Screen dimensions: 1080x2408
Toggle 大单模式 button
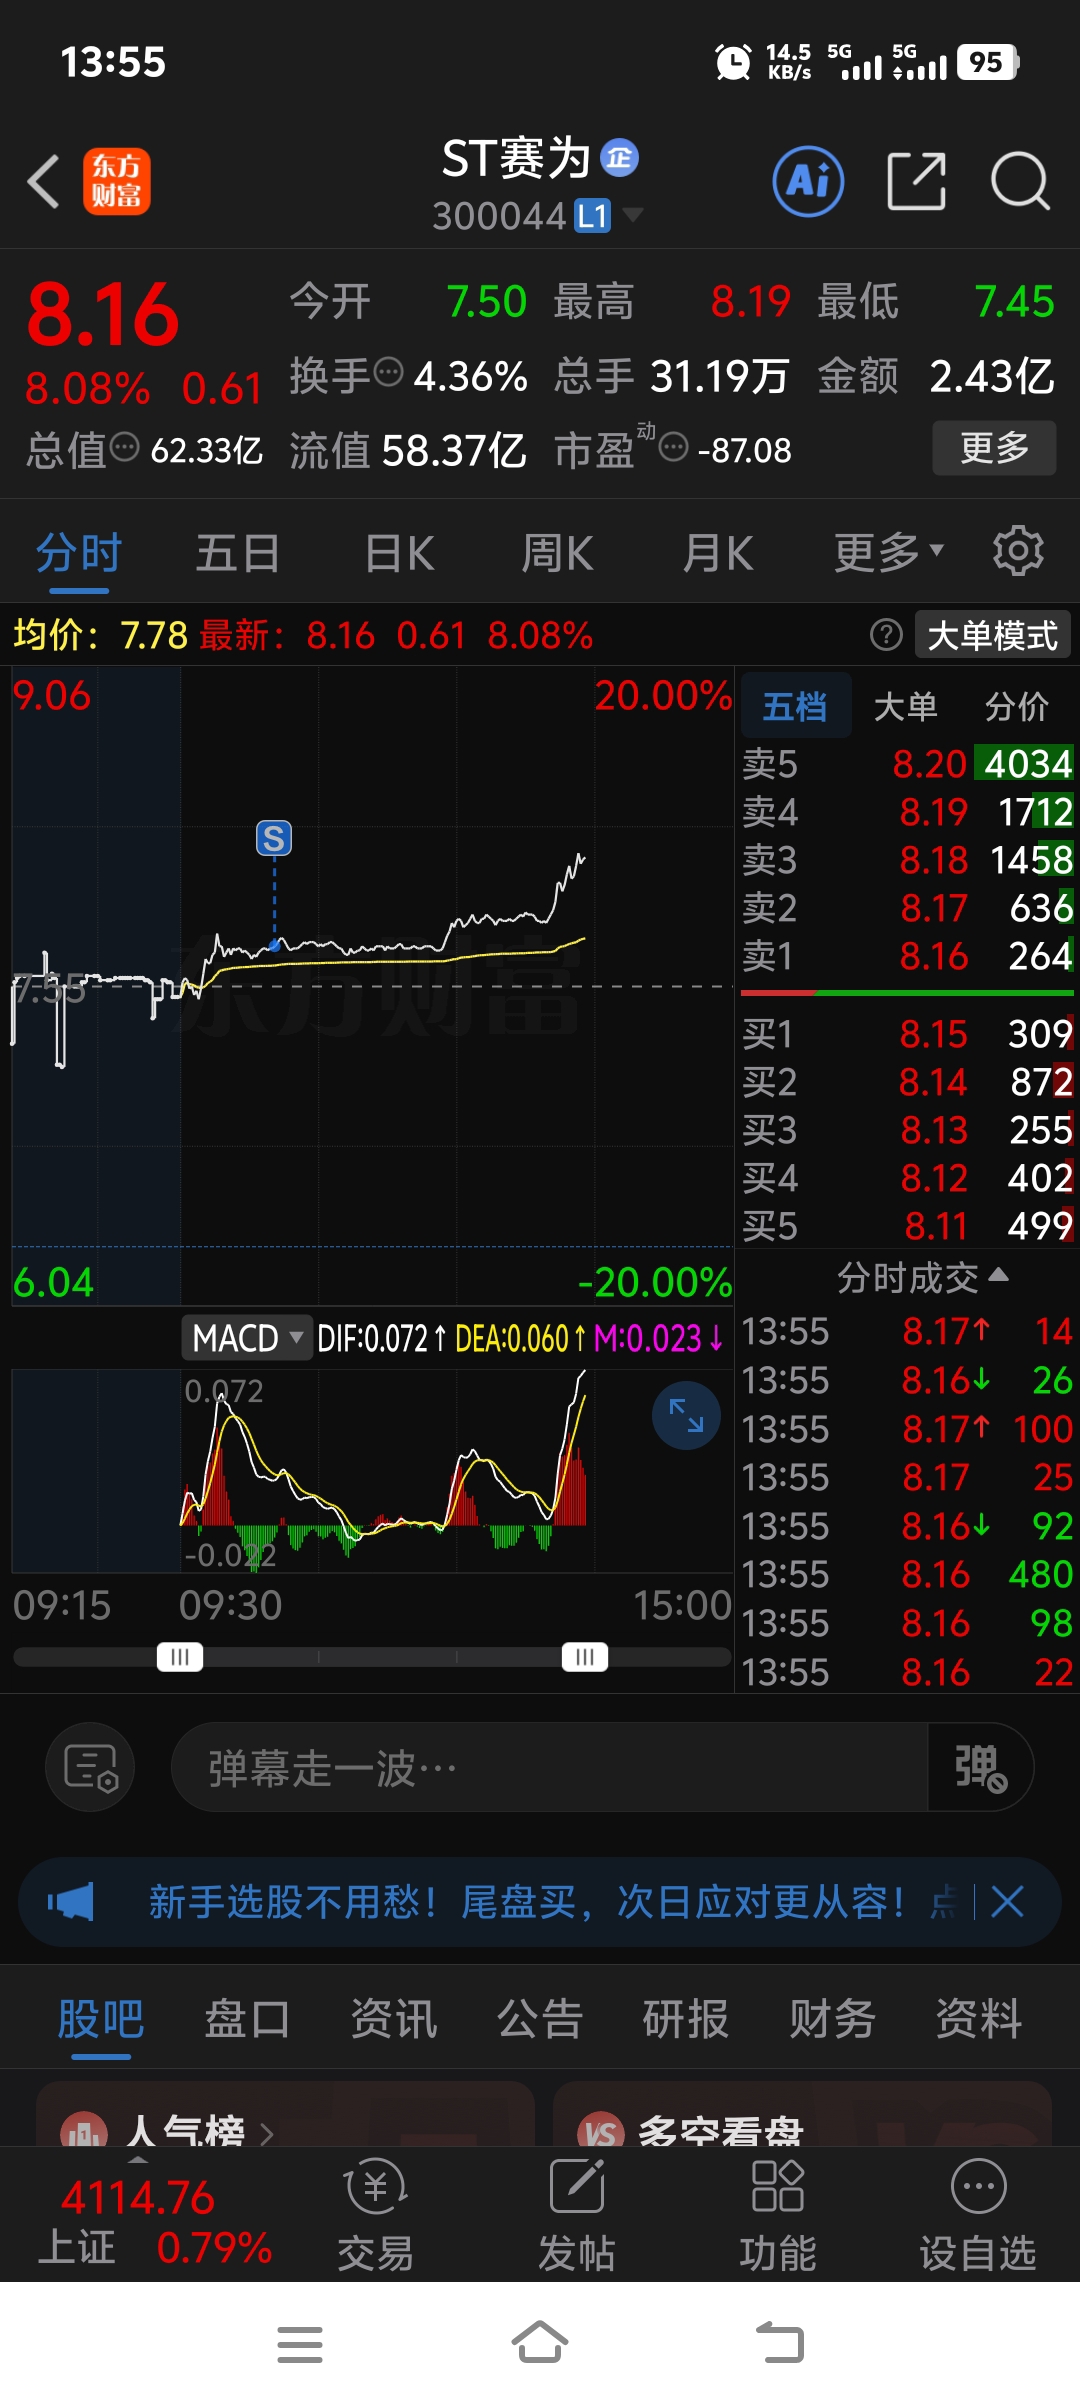[x=992, y=635]
